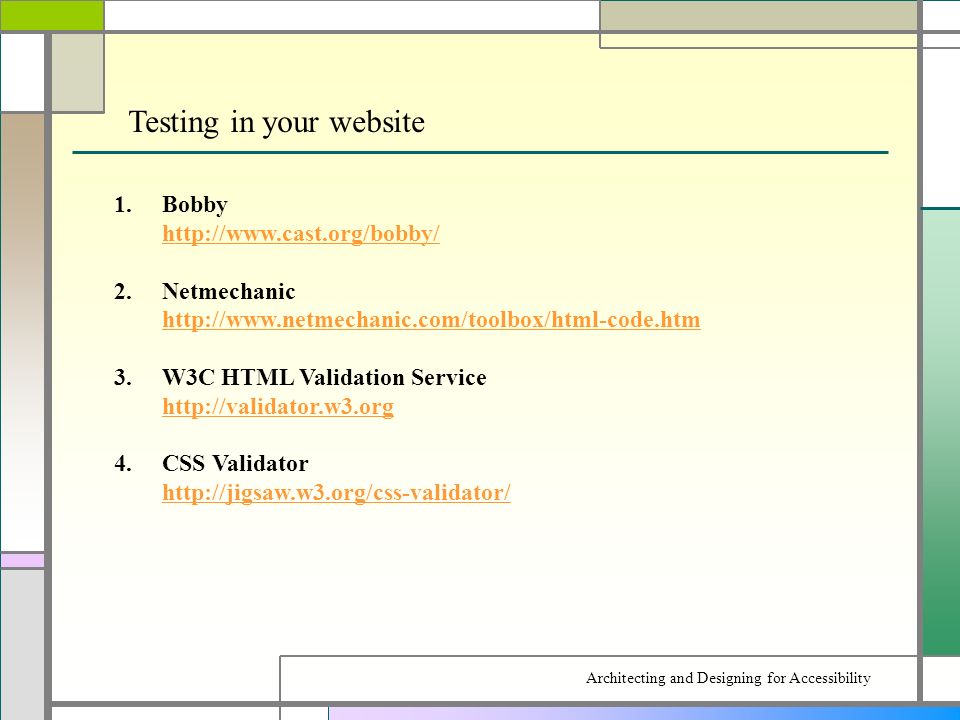Click the 'Netmechanic' list item heading
The height and width of the screenshot is (720, 960).
click(228, 291)
